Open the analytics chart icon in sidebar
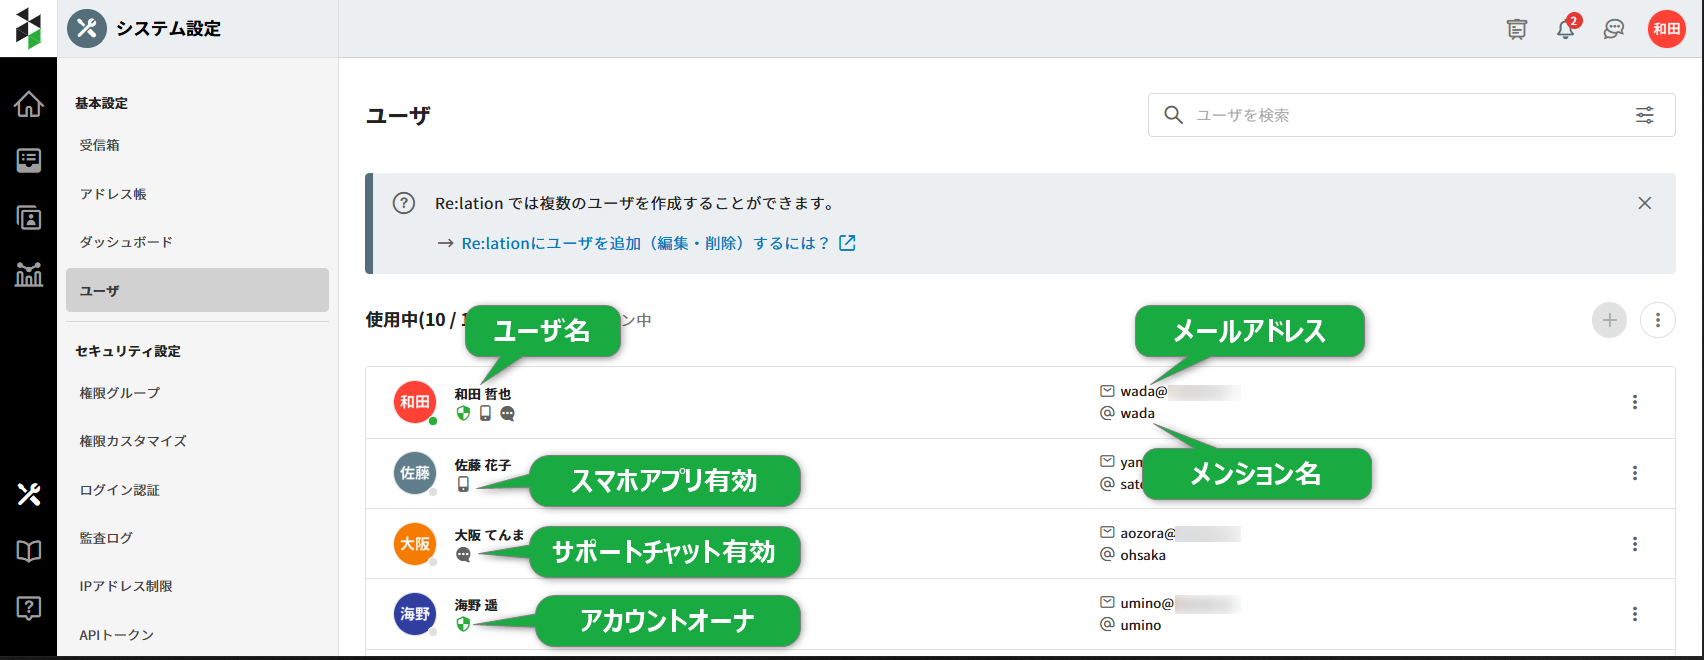This screenshot has height=660, width=1704. [x=29, y=274]
